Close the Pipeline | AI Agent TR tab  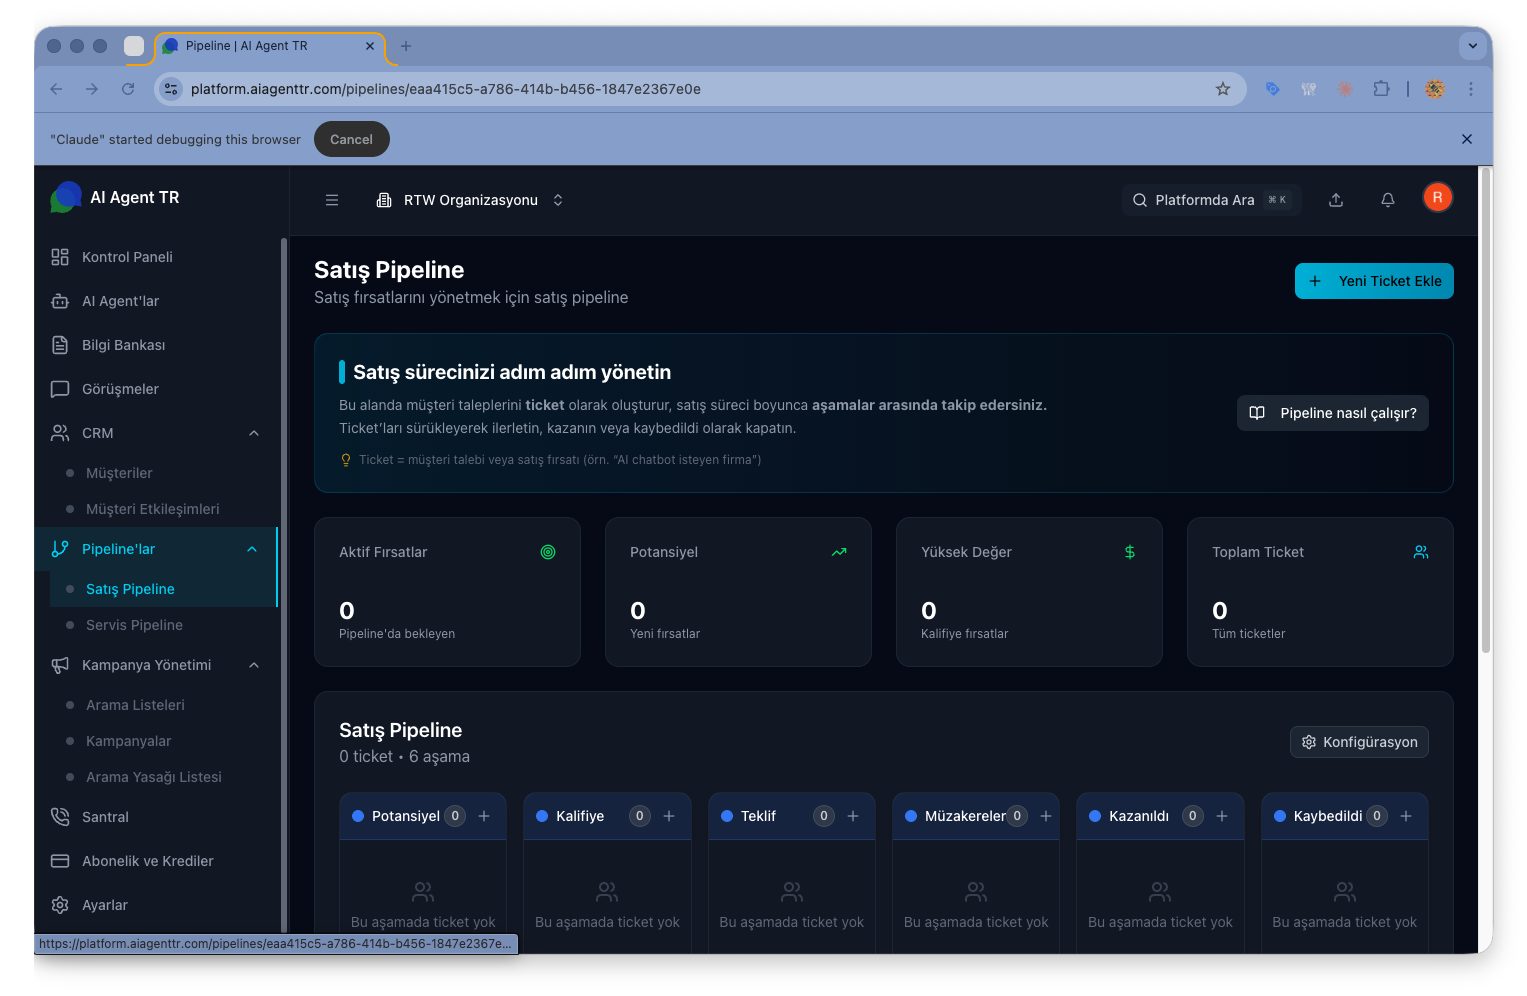click(370, 46)
